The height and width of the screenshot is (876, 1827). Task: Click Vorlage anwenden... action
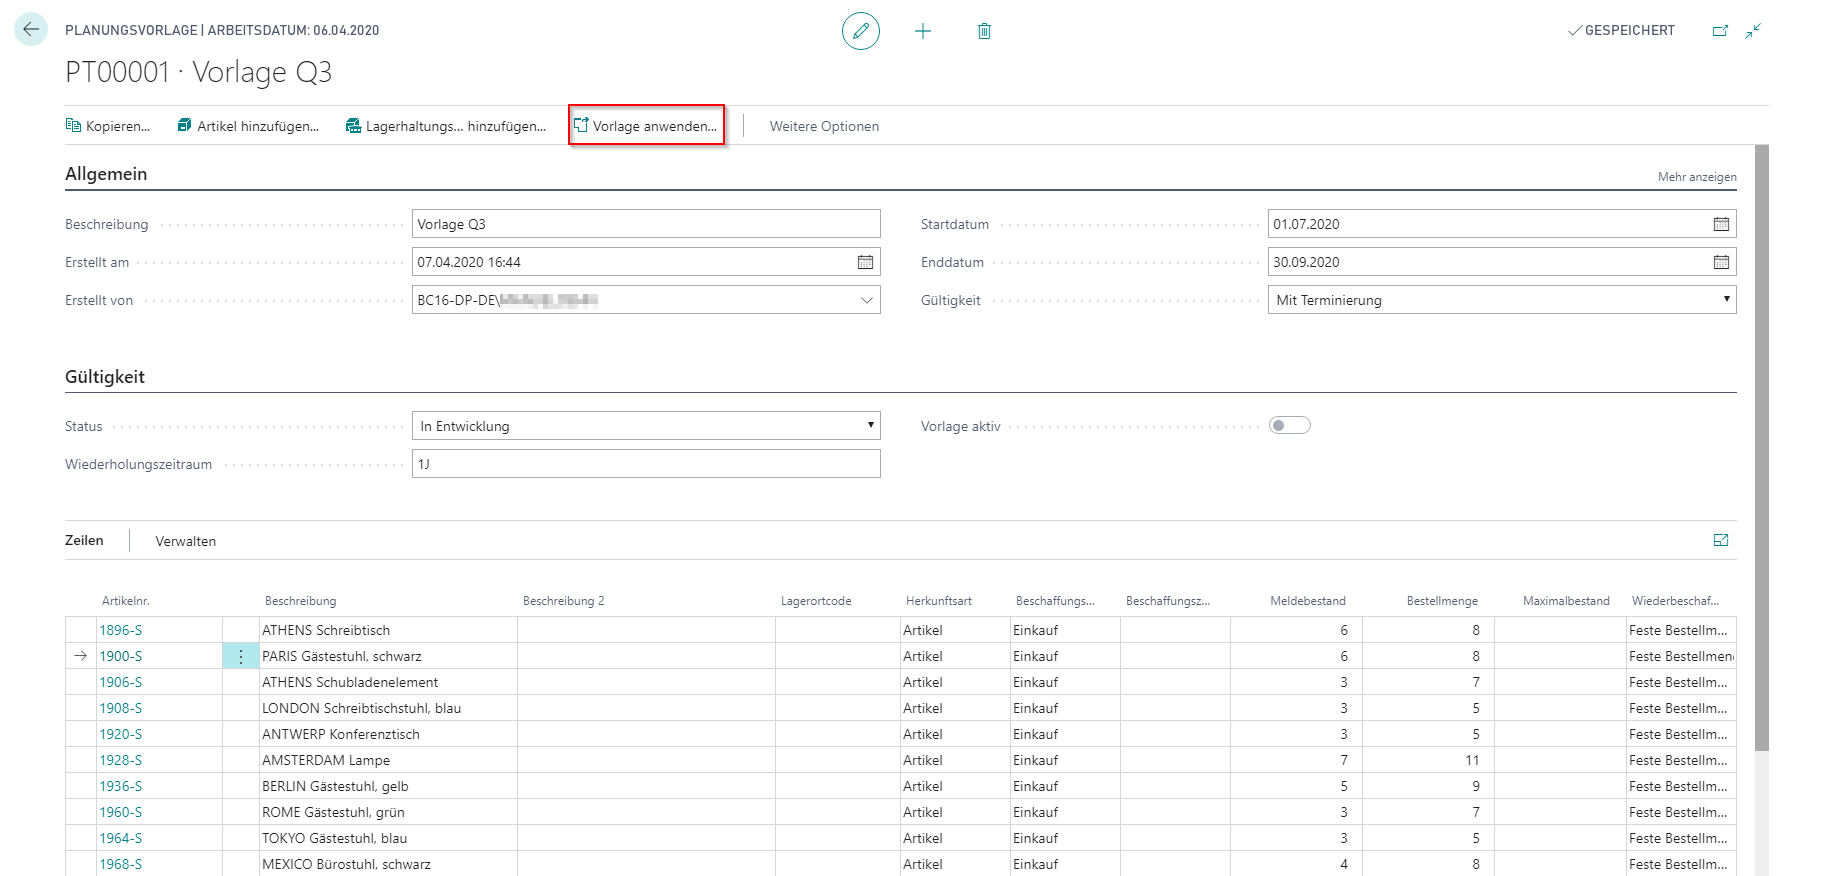pyautogui.click(x=646, y=126)
